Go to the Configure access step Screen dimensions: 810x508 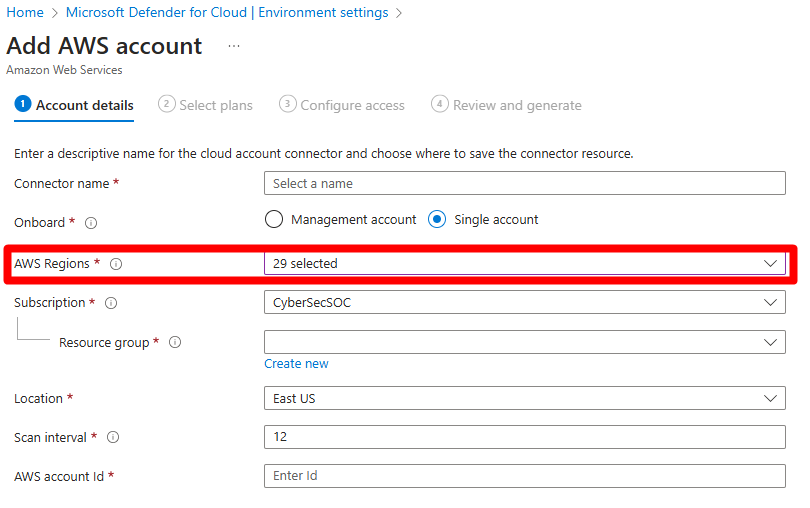342,105
